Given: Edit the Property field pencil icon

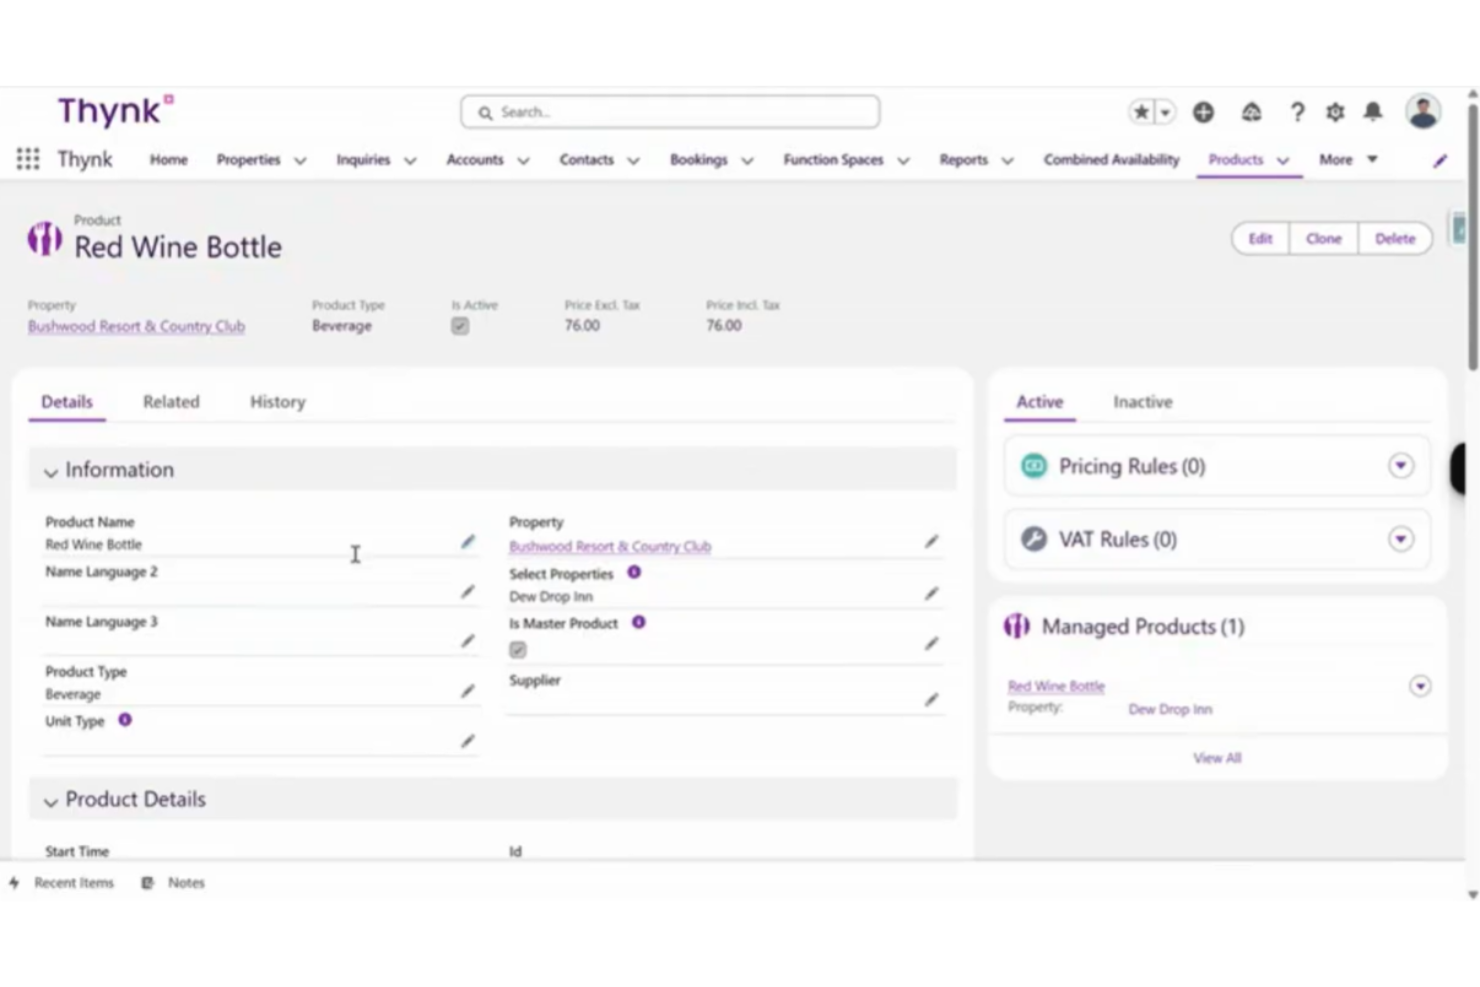Looking at the screenshot, I should 931,542.
